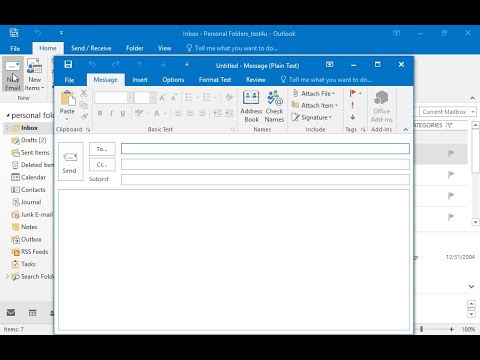Image resolution: width=480 pixels, height=360 pixels.
Task: Click the Grow Font icon
Action: (x=162, y=97)
